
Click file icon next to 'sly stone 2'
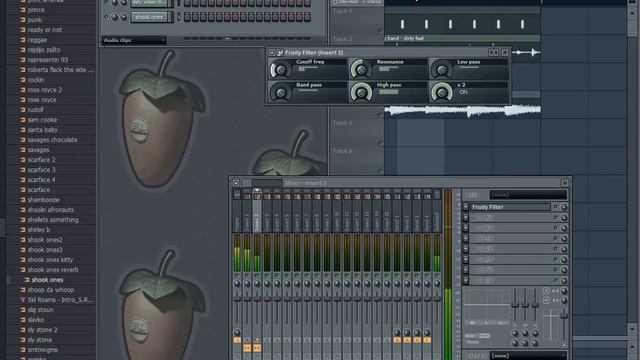point(23,330)
